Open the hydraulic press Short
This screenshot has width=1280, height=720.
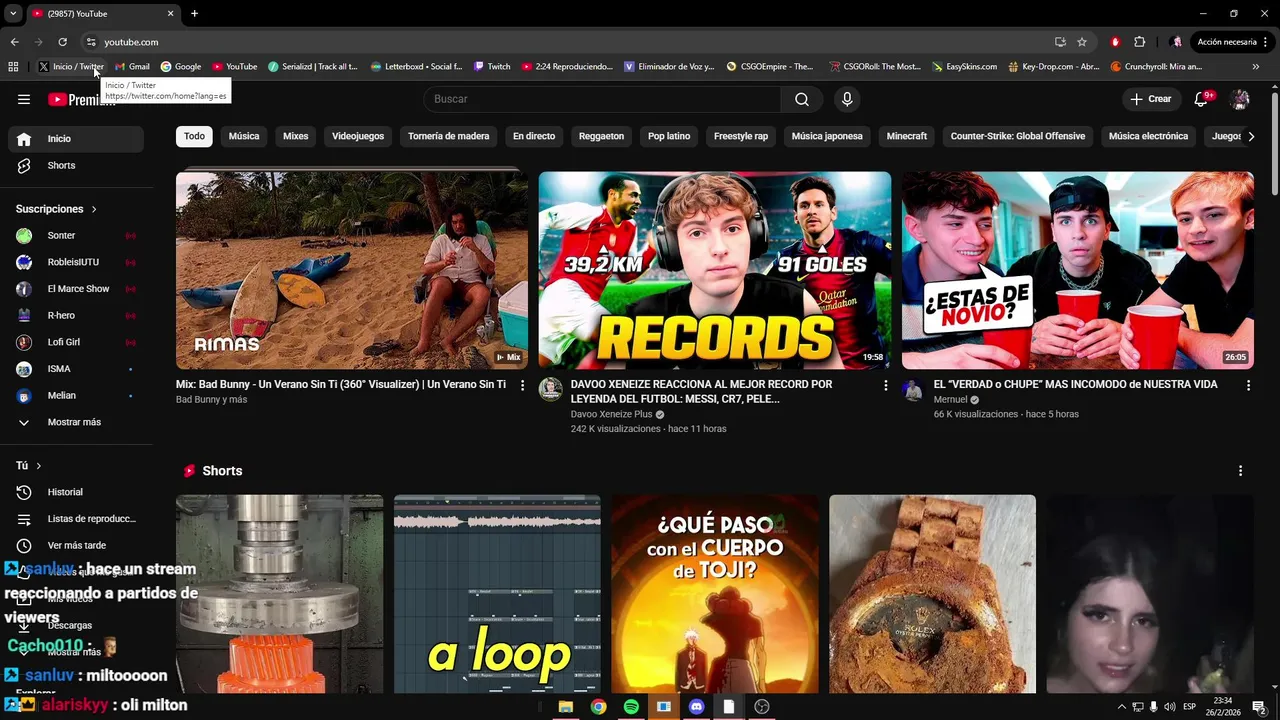point(279,594)
